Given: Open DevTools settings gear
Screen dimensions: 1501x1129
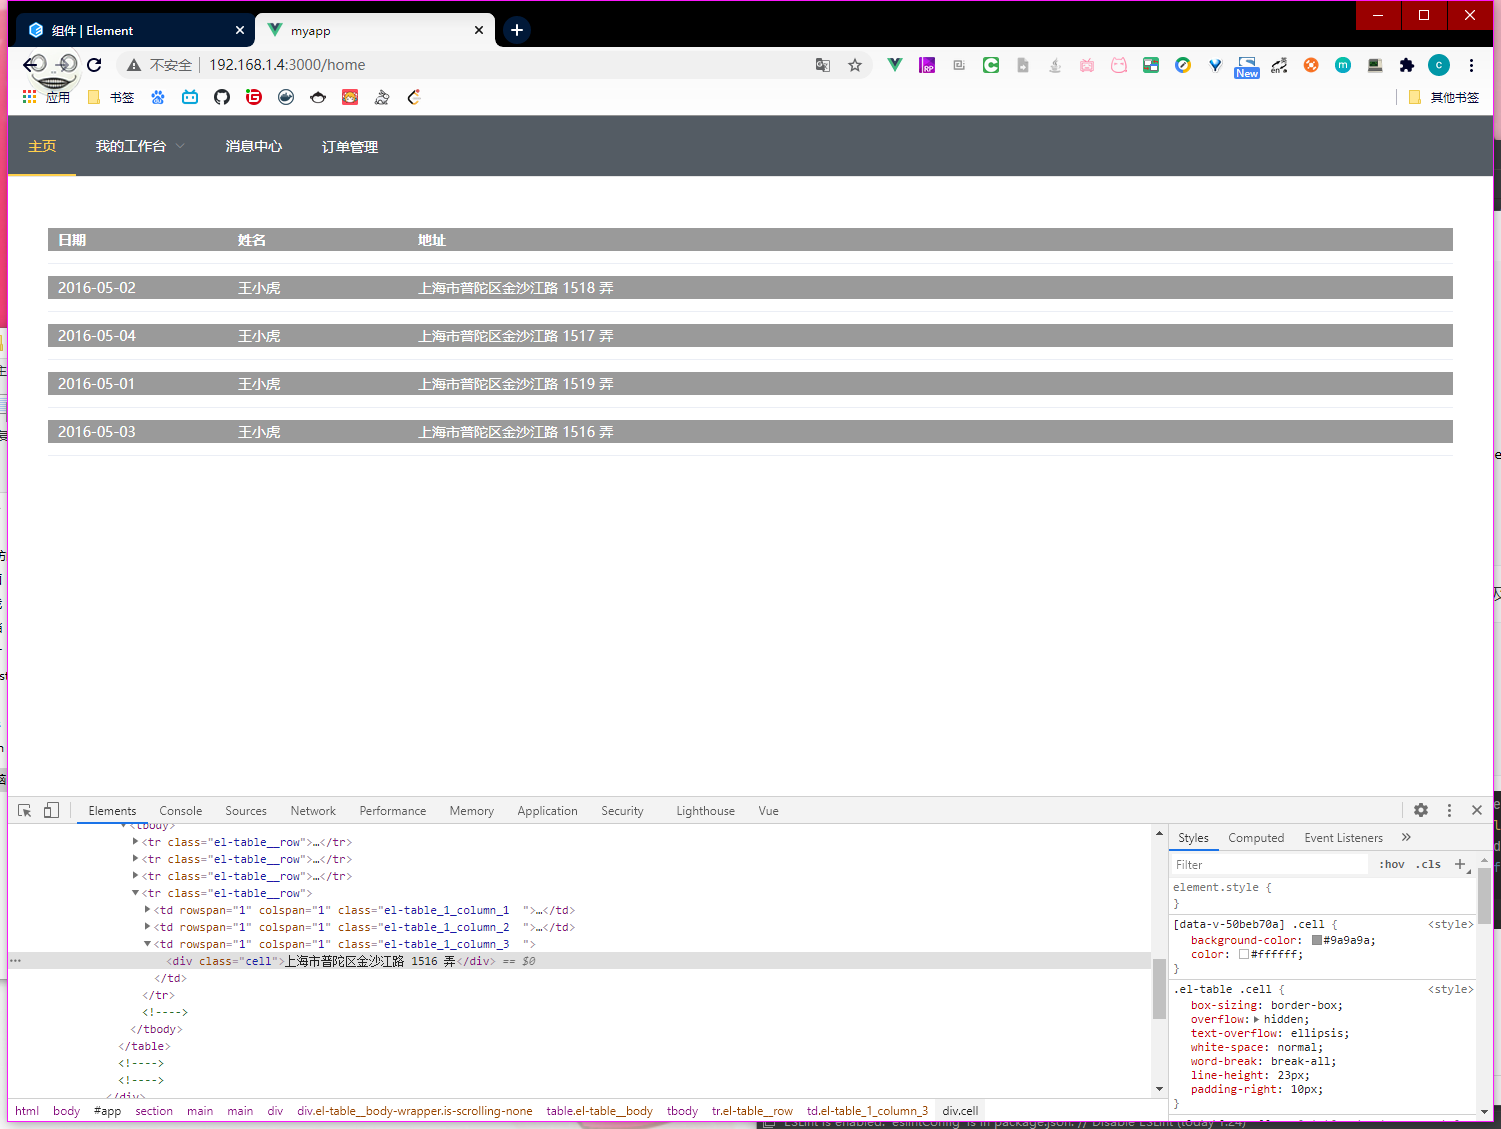Looking at the screenshot, I should 1421,810.
